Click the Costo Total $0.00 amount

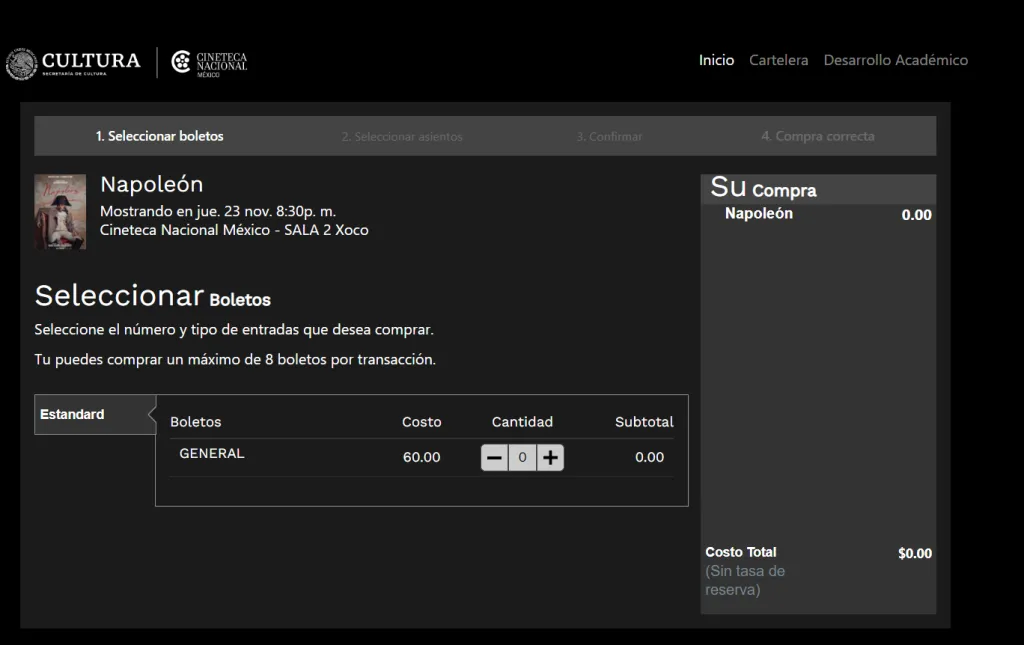[x=914, y=553]
